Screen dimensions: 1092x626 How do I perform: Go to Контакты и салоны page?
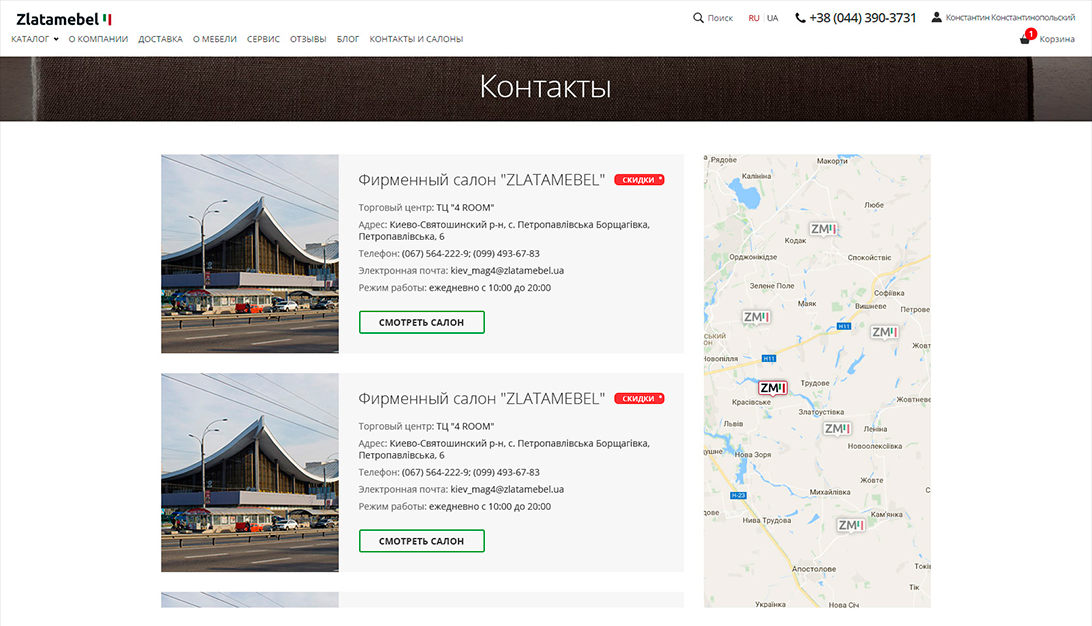[x=416, y=39]
